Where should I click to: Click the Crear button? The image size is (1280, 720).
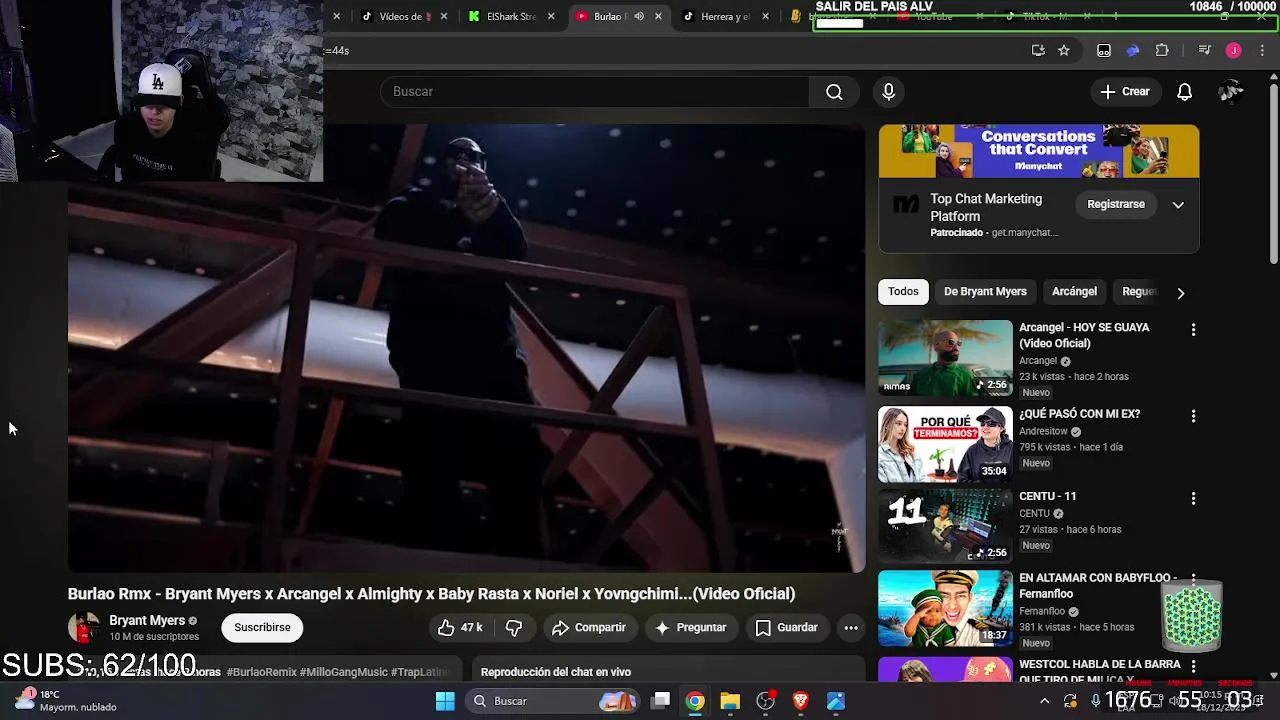pyautogui.click(x=1125, y=92)
